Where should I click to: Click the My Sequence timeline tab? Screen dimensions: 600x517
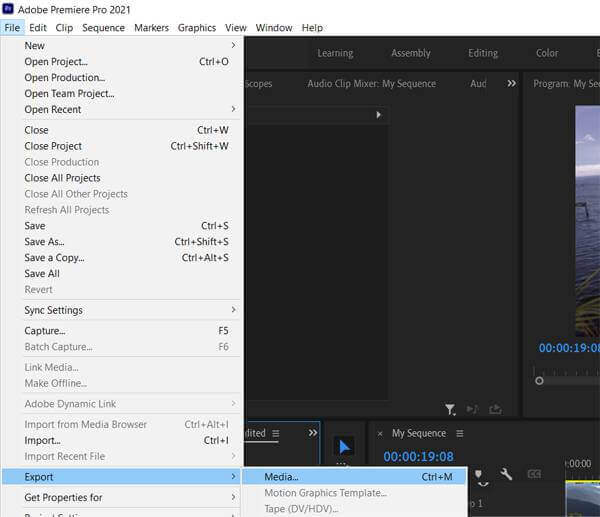(x=419, y=433)
